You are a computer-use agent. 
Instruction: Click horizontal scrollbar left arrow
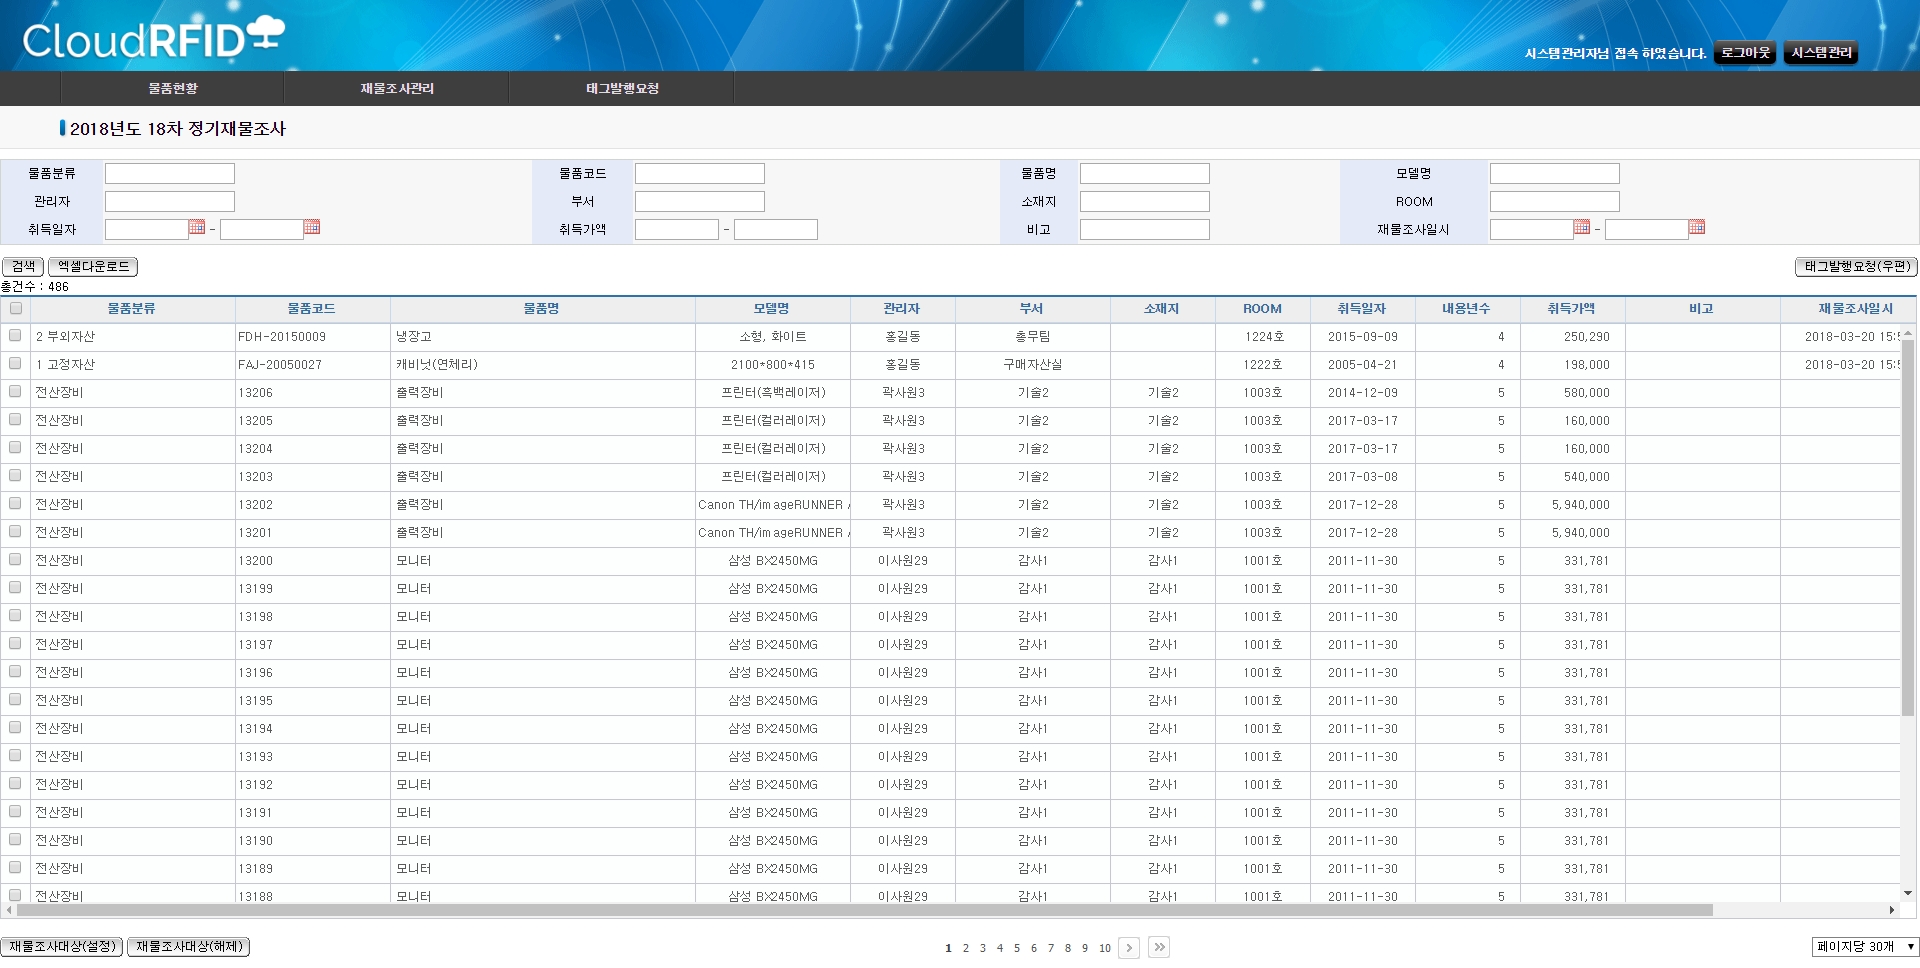9,910
